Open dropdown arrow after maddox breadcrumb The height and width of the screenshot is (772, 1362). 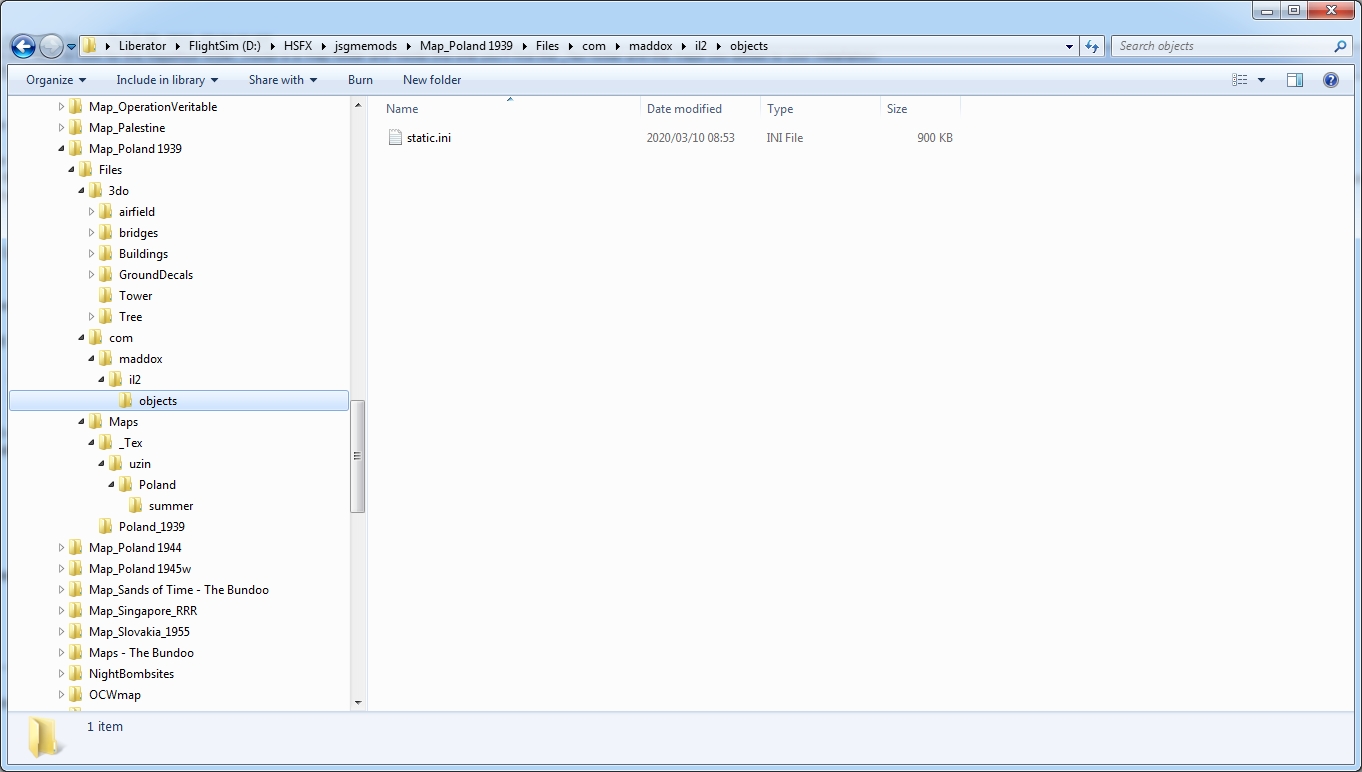(685, 46)
